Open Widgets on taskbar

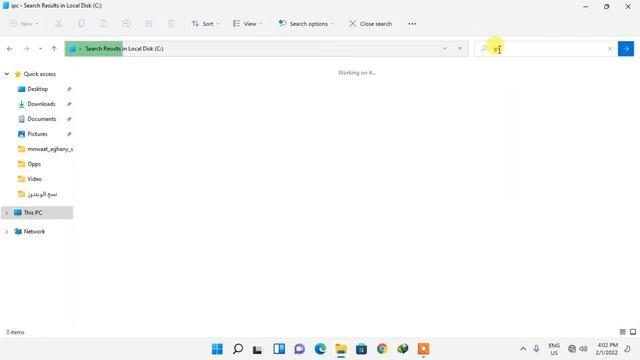pos(279,349)
